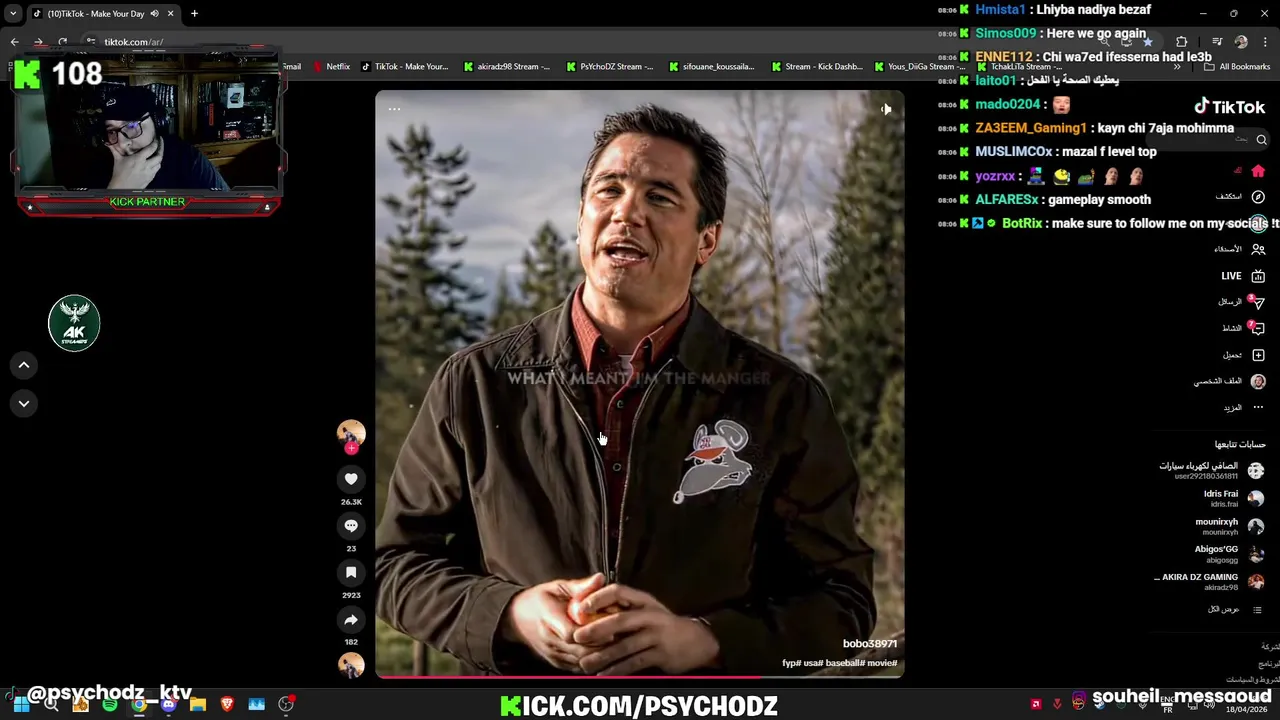Click the tiktok.com address bar

pos(134,42)
